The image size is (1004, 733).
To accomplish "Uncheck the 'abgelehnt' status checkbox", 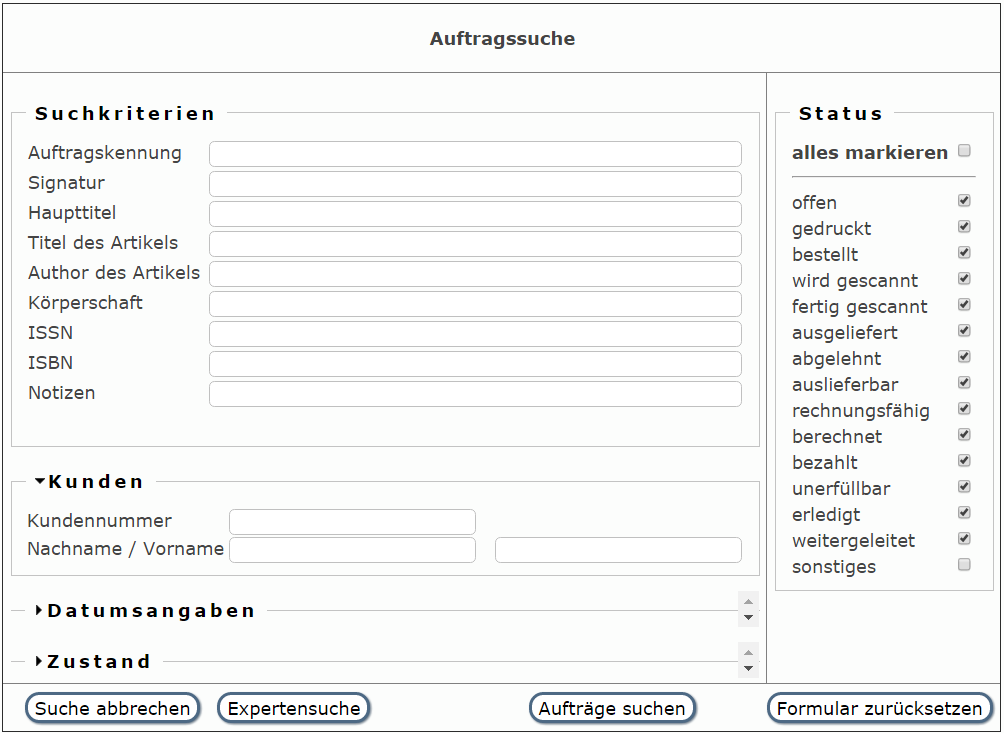I will (964, 357).
